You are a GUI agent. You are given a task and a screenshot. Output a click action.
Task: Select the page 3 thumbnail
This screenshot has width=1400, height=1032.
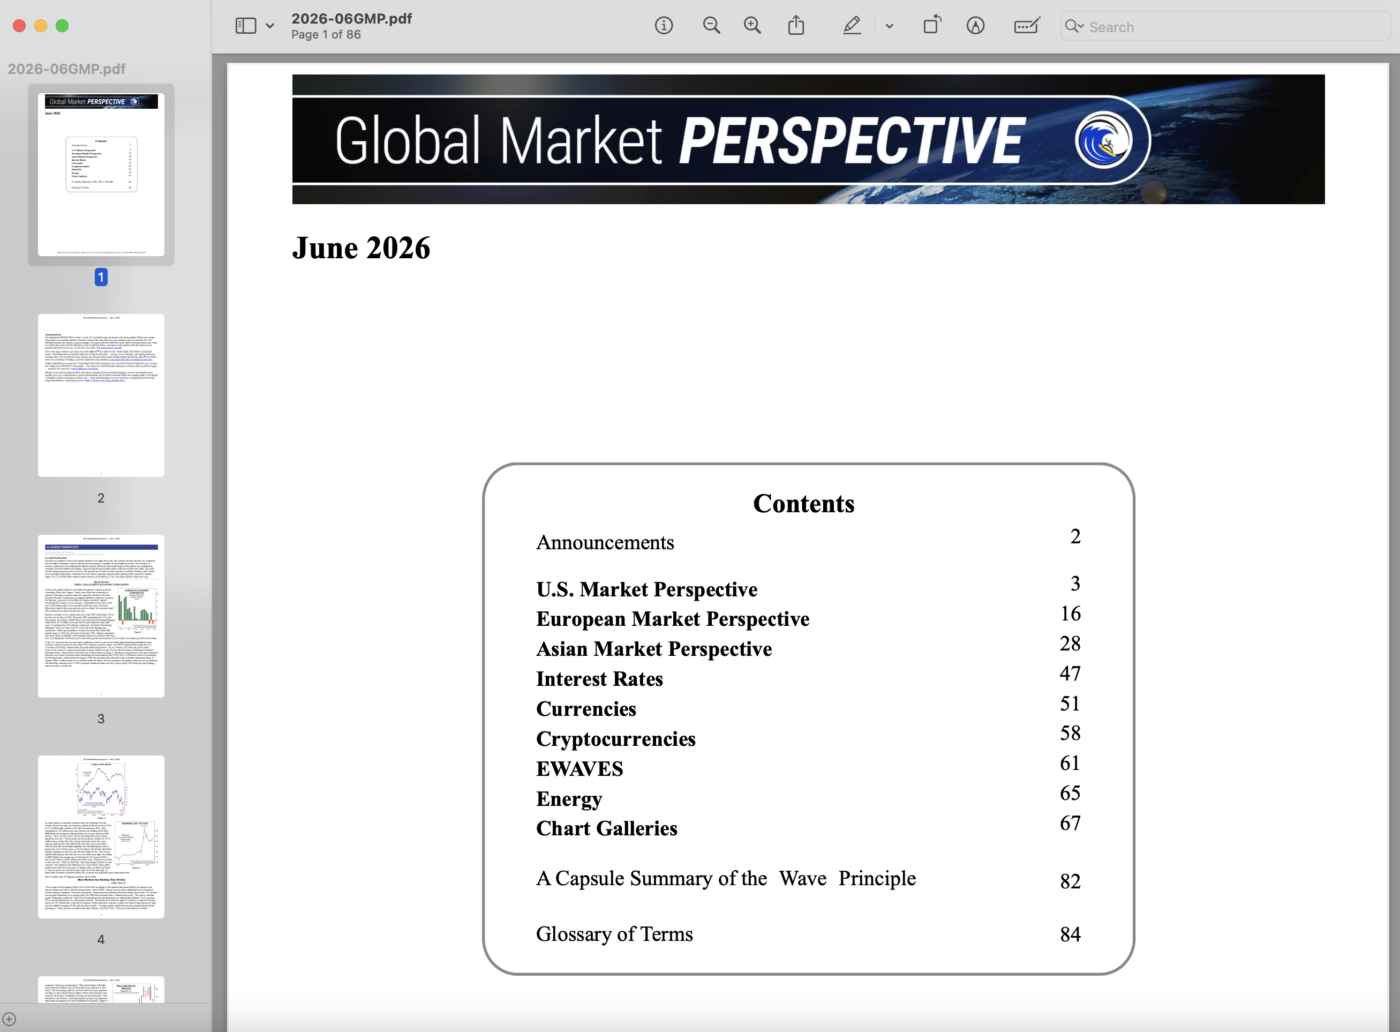click(101, 616)
